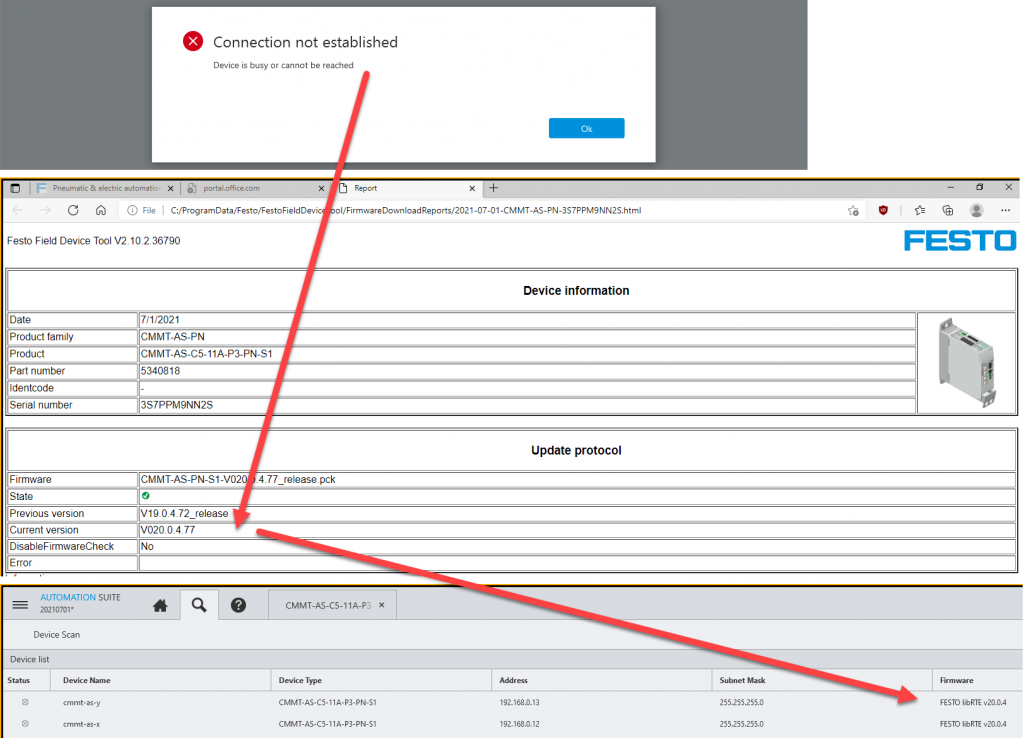Click status icon of cmmt-as-y row
Image resolution: width=1024 pixels, height=738 pixels.
pyautogui.click(x=25, y=702)
